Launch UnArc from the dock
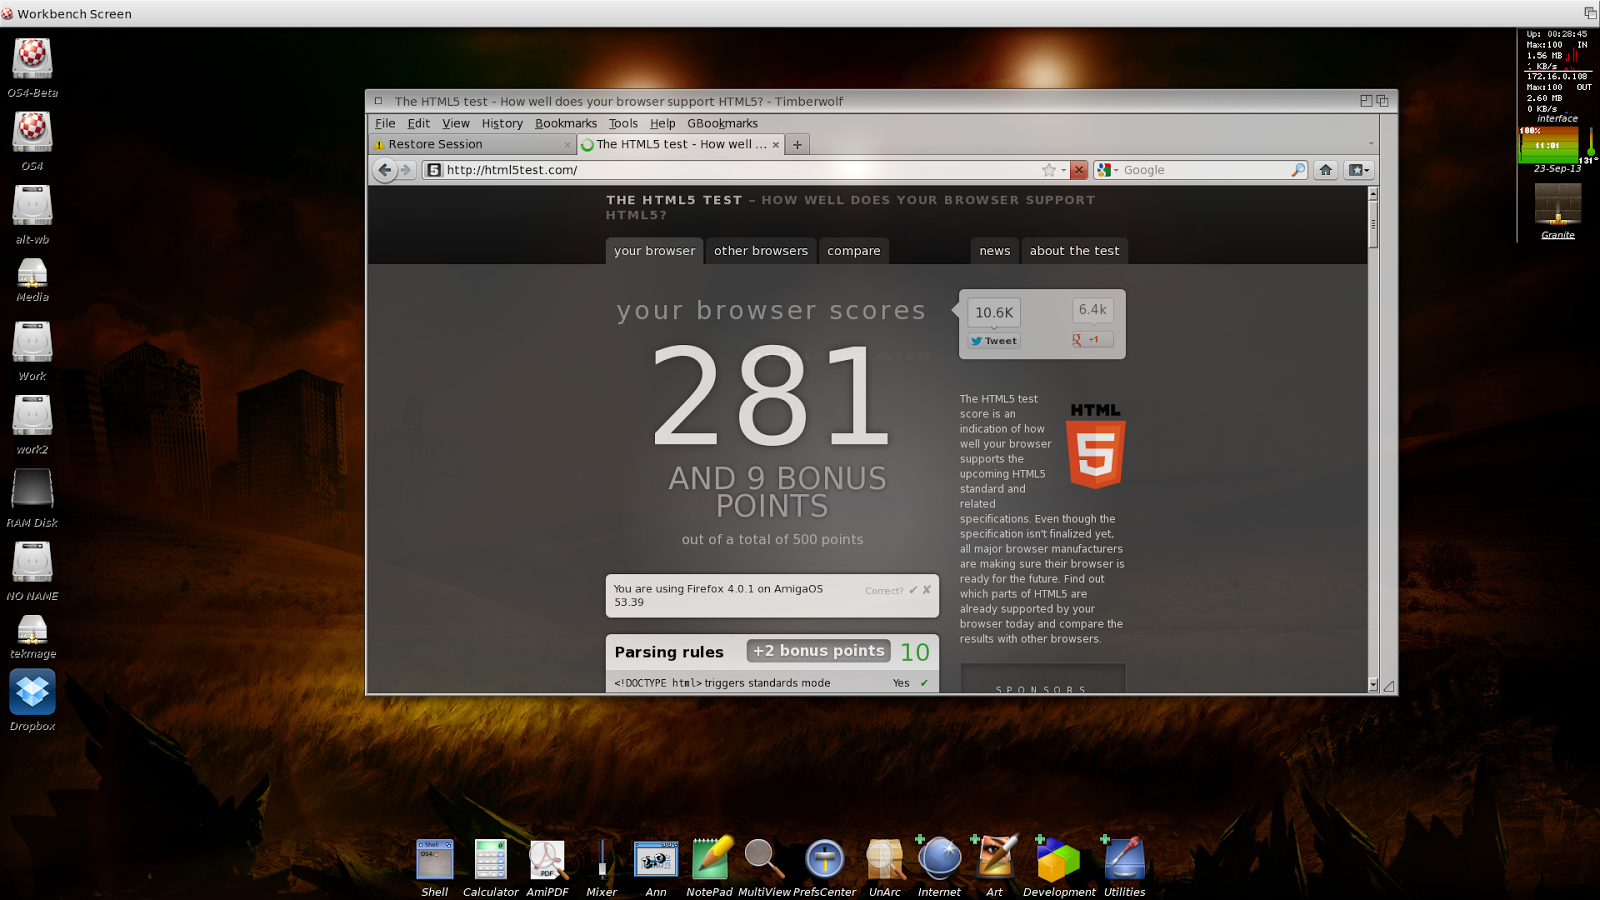Viewport: 1600px width, 900px height. (x=885, y=859)
